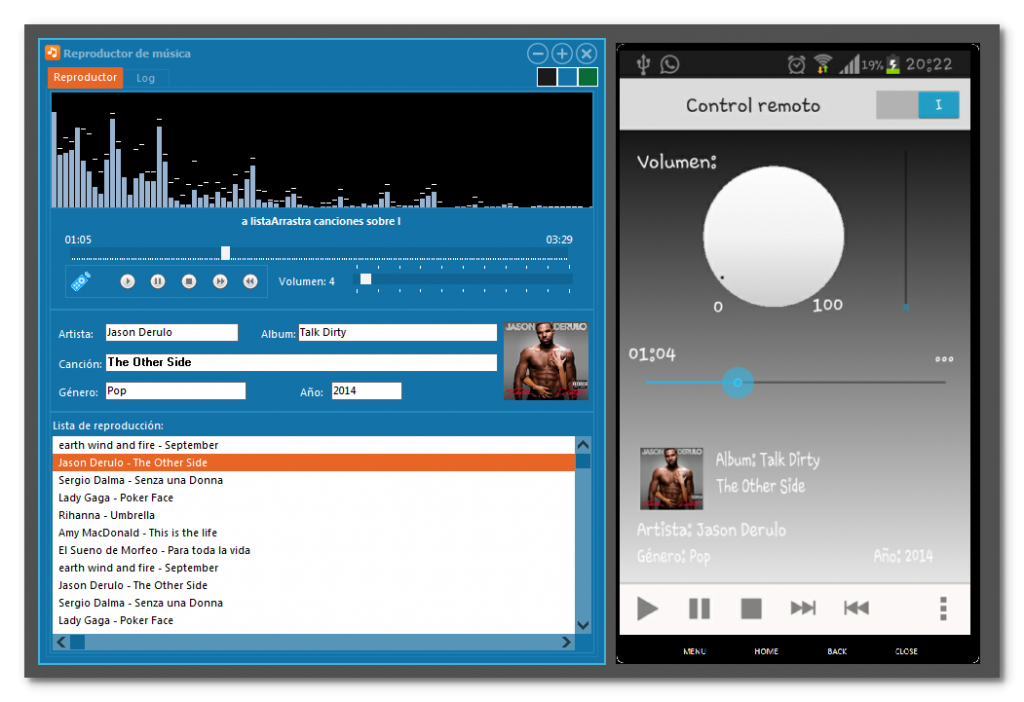Image resolution: width=1024 pixels, height=702 pixels.
Task: Skip to next track in desktop player
Action: pos(220,281)
